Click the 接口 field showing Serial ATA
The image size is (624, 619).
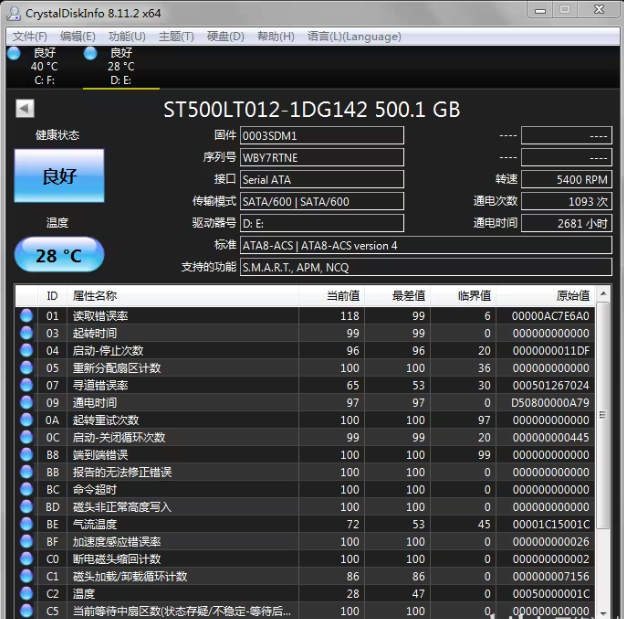coord(322,180)
